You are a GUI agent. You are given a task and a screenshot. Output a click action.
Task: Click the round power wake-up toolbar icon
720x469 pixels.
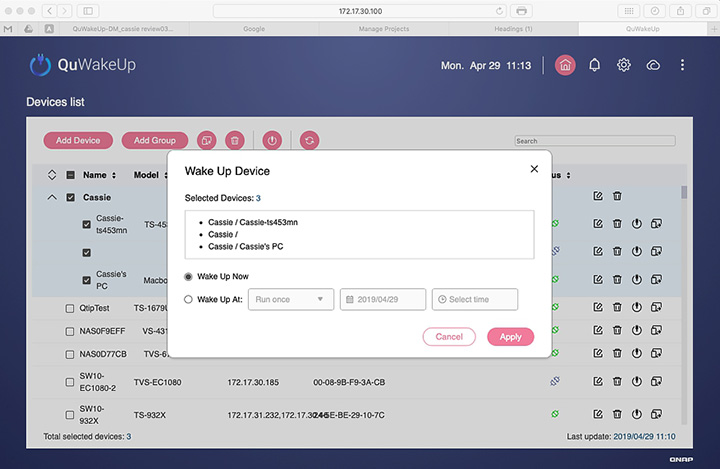[x=272, y=141]
